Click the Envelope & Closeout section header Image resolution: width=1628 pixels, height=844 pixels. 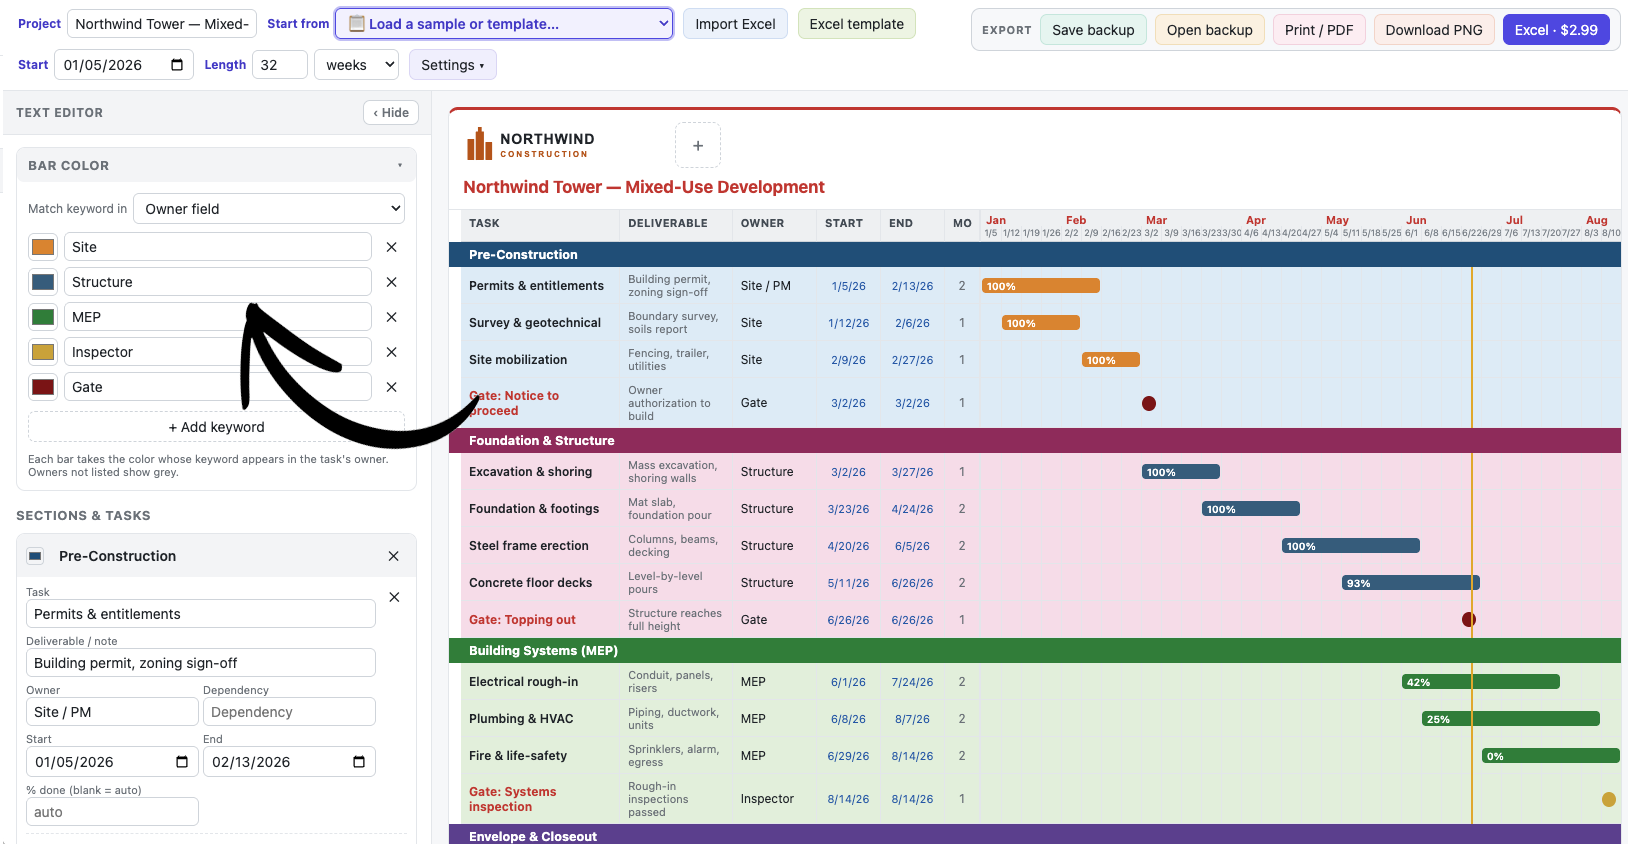click(1035, 835)
